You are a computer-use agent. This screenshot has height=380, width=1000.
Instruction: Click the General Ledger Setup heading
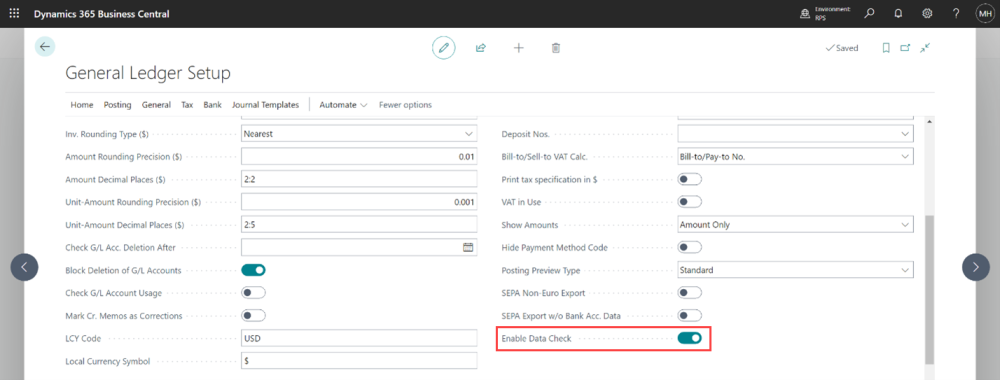pyautogui.click(x=148, y=73)
